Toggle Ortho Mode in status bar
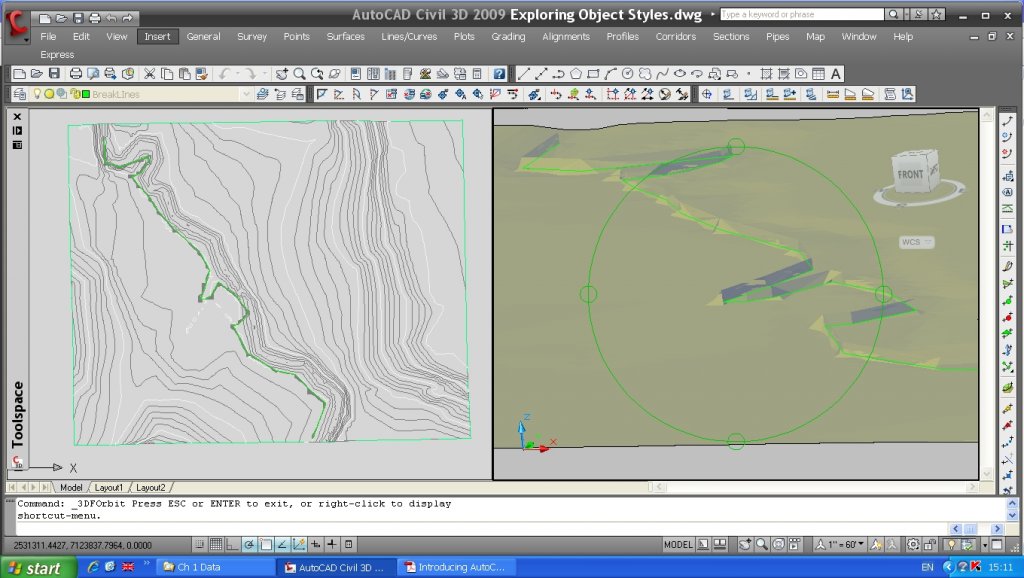 click(x=233, y=545)
